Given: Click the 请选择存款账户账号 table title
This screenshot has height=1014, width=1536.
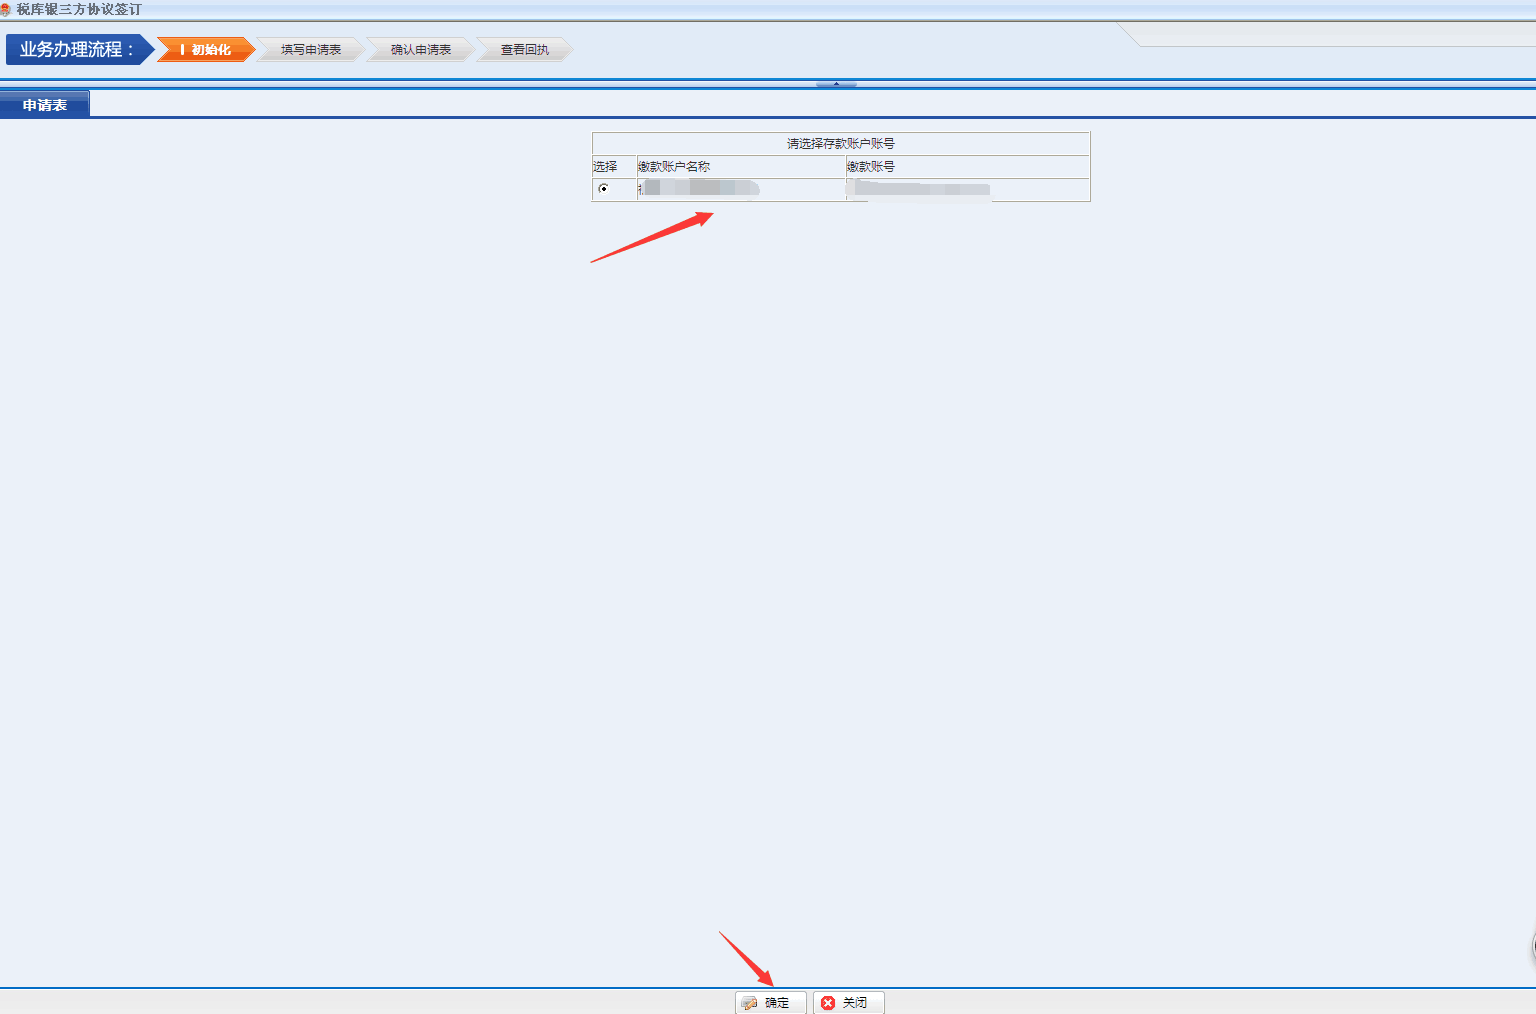Looking at the screenshot, I should click(840, 144).
